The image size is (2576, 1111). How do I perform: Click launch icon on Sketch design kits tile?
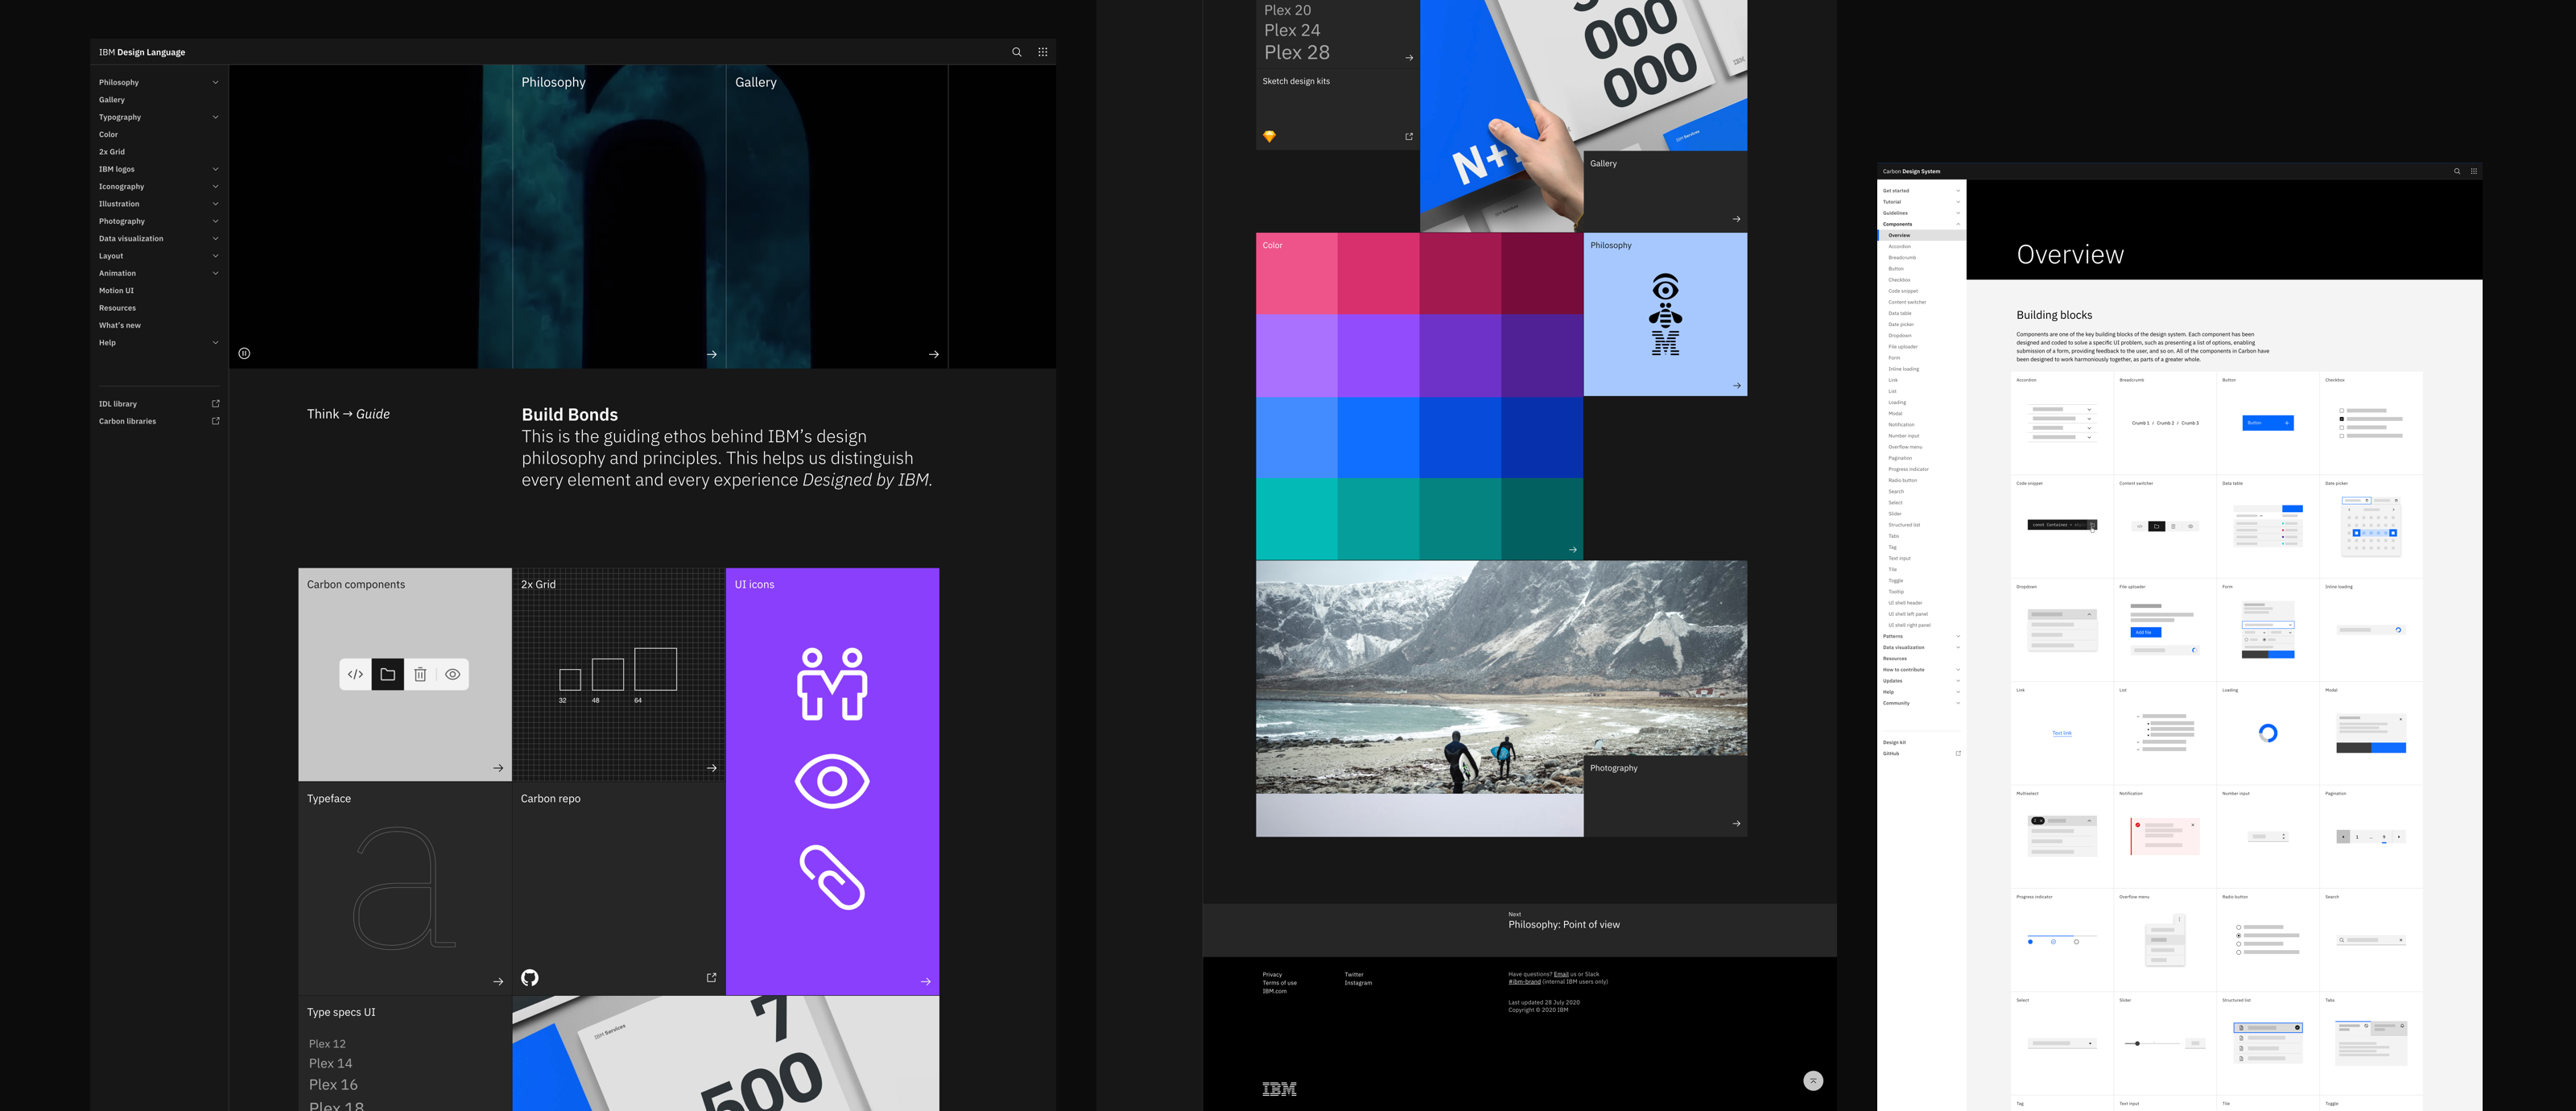pyautogui.click(x=1409, y=136)
